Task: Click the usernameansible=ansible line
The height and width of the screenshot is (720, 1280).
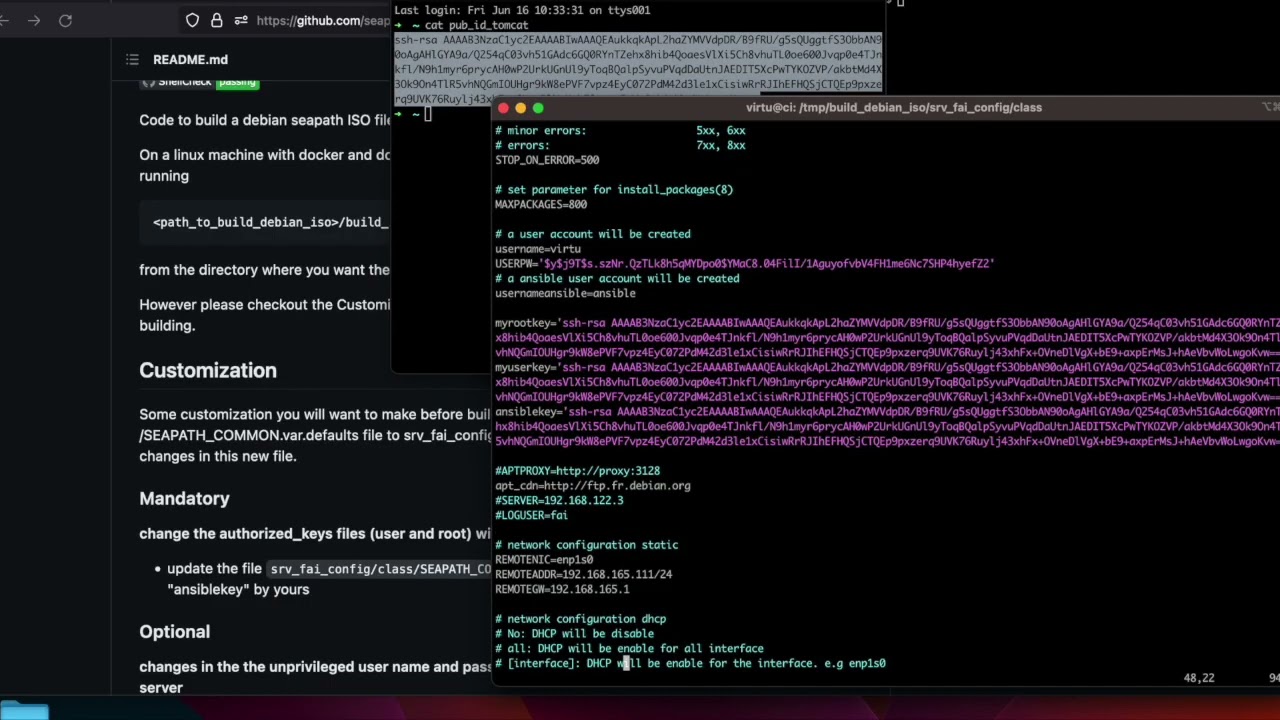Action: pyautogui.click(x=565, y=293)
